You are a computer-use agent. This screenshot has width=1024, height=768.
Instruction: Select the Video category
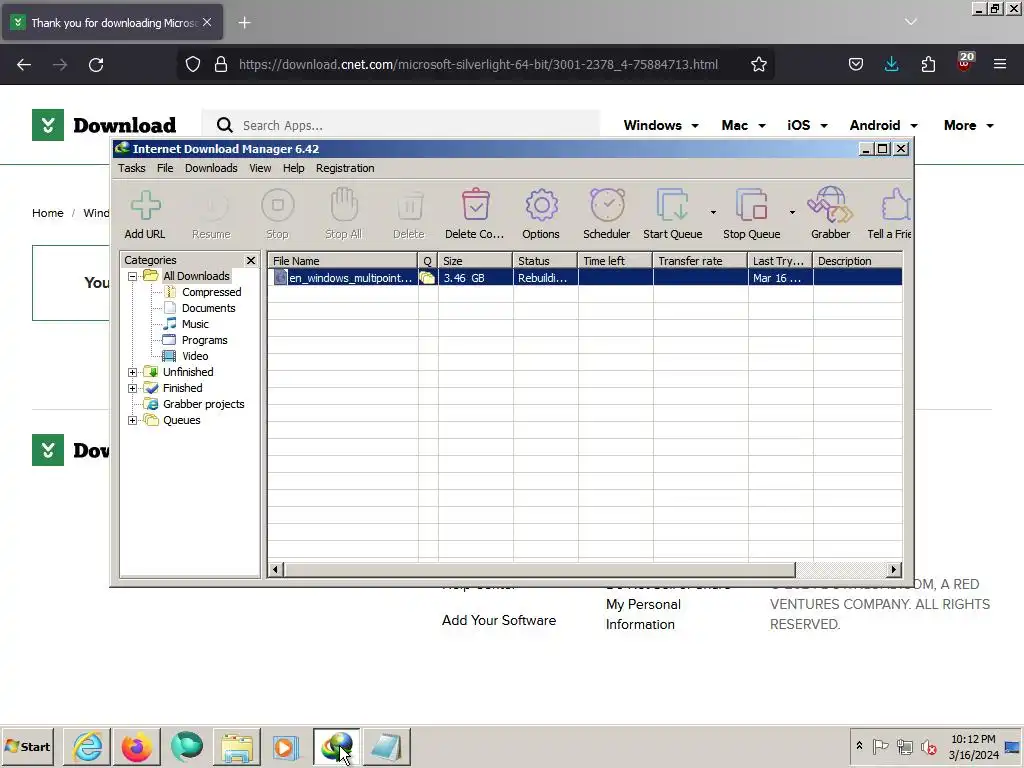(x=195, y=356)
